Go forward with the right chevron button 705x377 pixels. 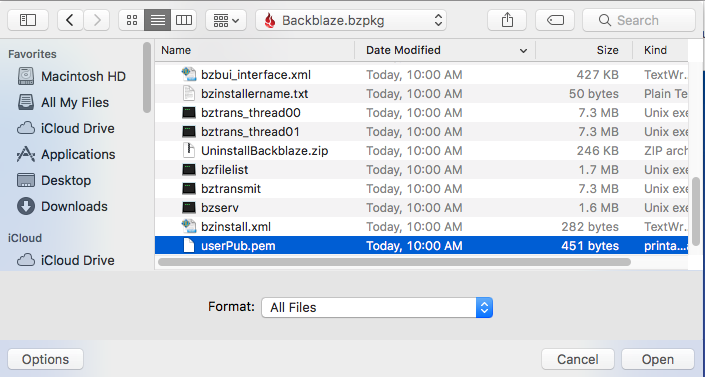point(97,20)
